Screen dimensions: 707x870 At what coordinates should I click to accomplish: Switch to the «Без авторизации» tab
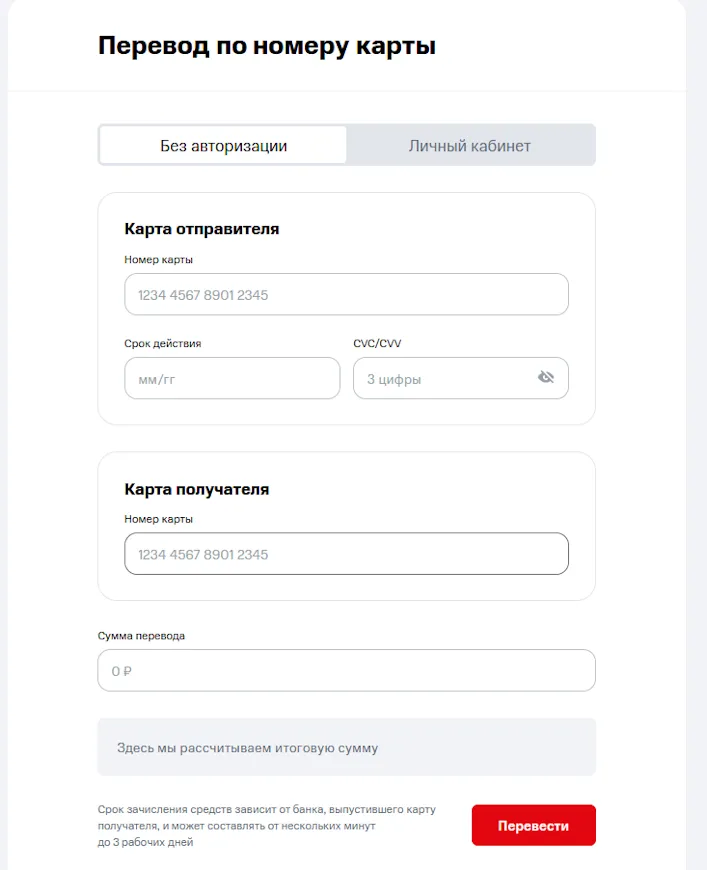(x=223, y=145)
